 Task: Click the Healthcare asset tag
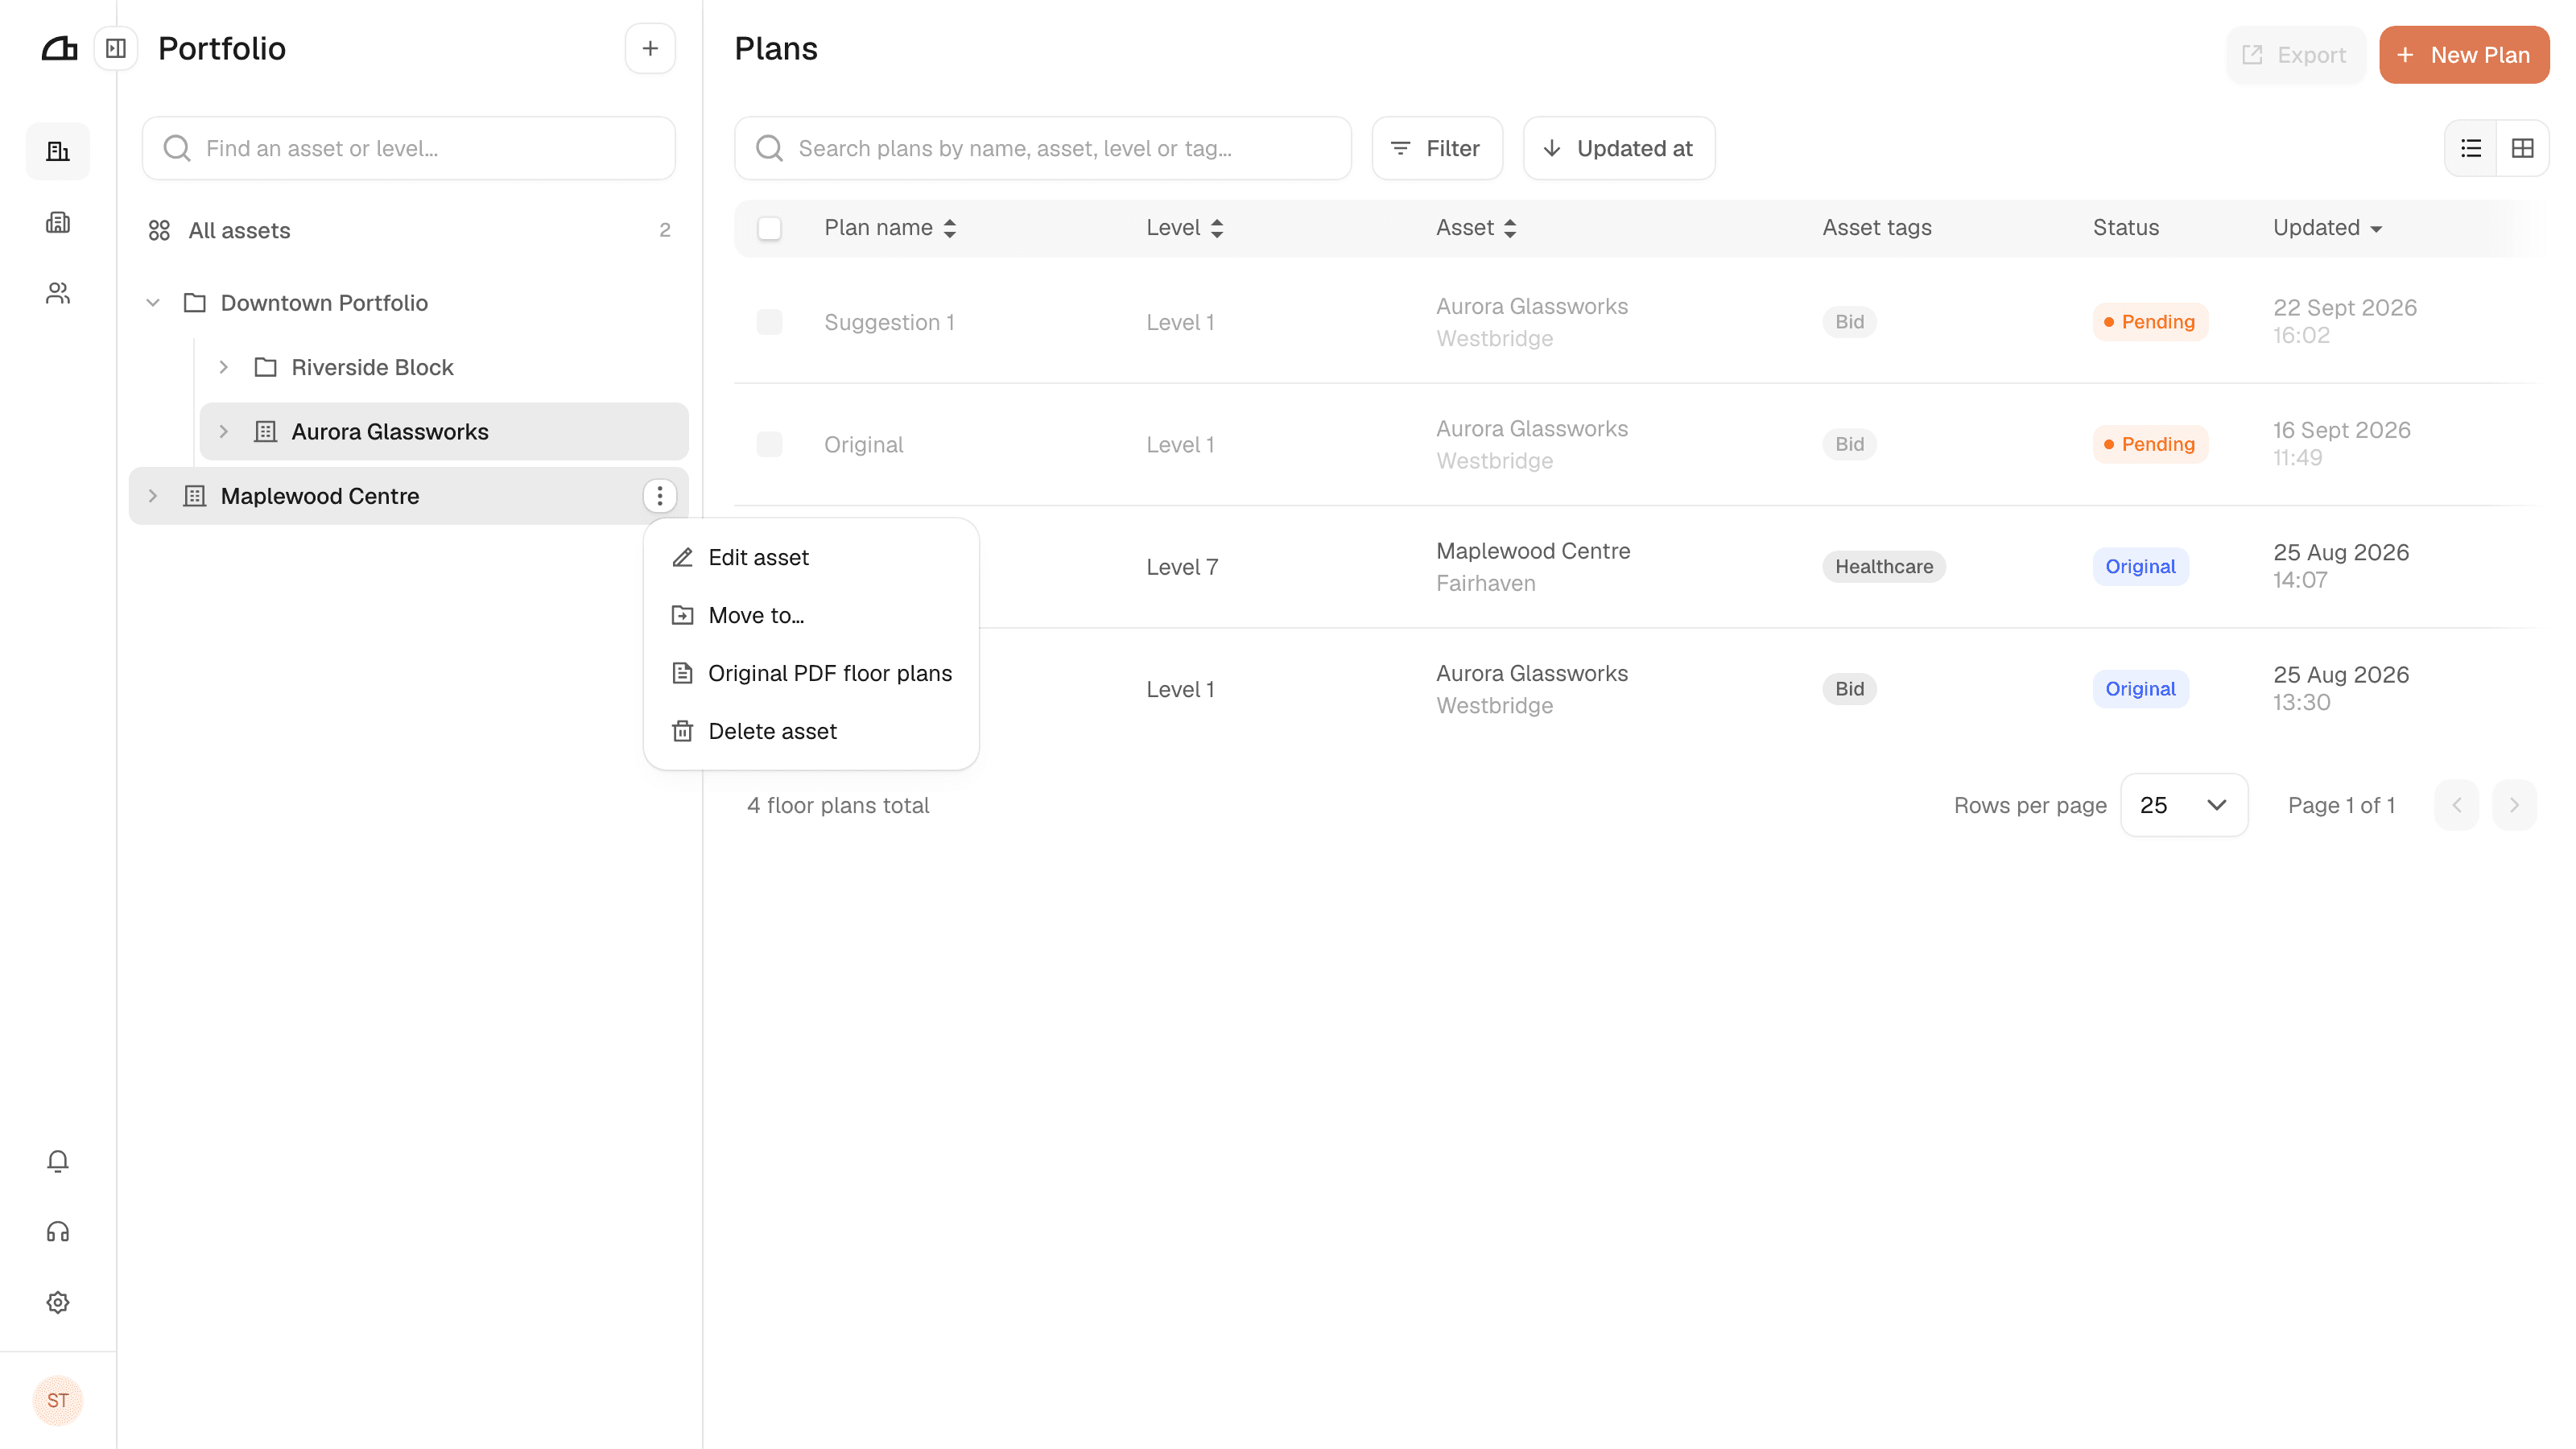1884,567
